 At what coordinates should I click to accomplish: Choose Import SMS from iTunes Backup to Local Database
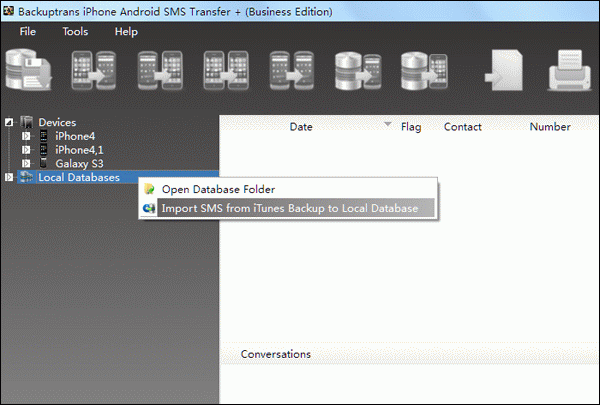288,208
